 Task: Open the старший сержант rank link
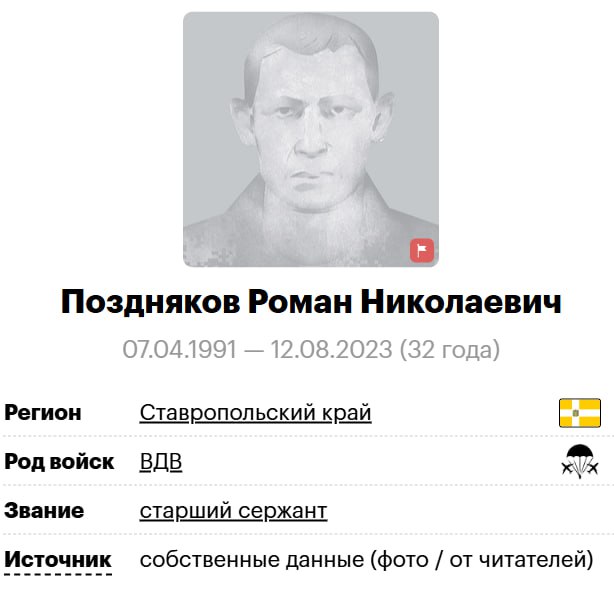[x=233, y=511]
